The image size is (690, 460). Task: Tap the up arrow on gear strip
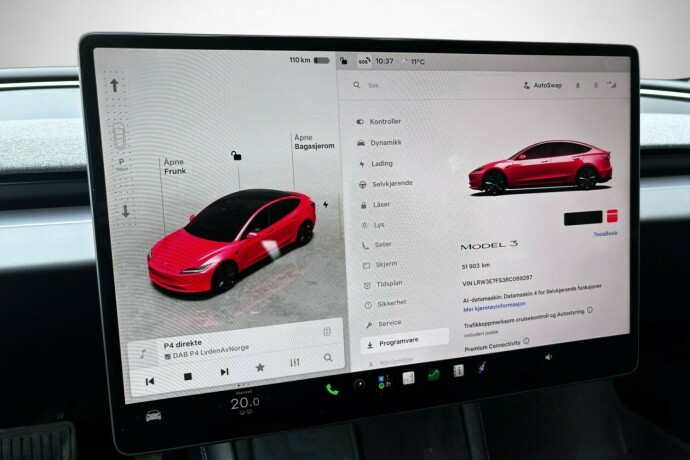(x=114, y=85)
